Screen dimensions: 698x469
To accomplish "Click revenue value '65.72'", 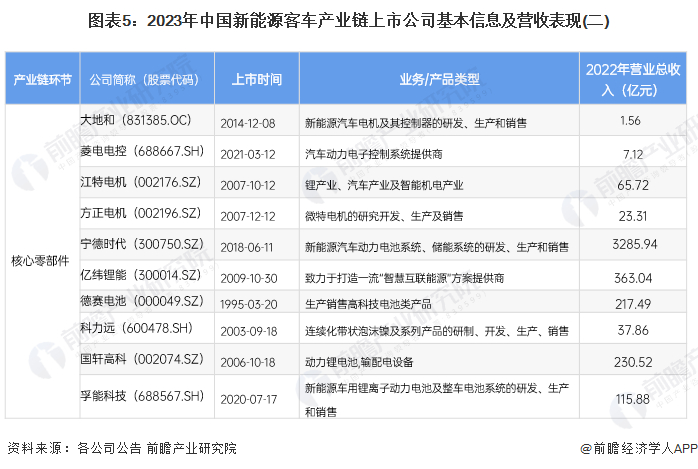I will [x=633, y=186].
